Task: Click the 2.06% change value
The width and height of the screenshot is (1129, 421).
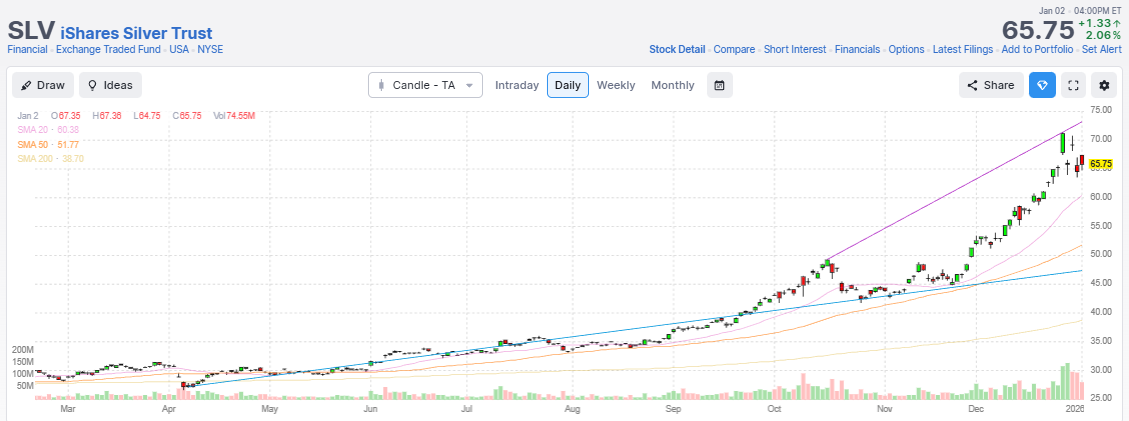Action: 1102,35
